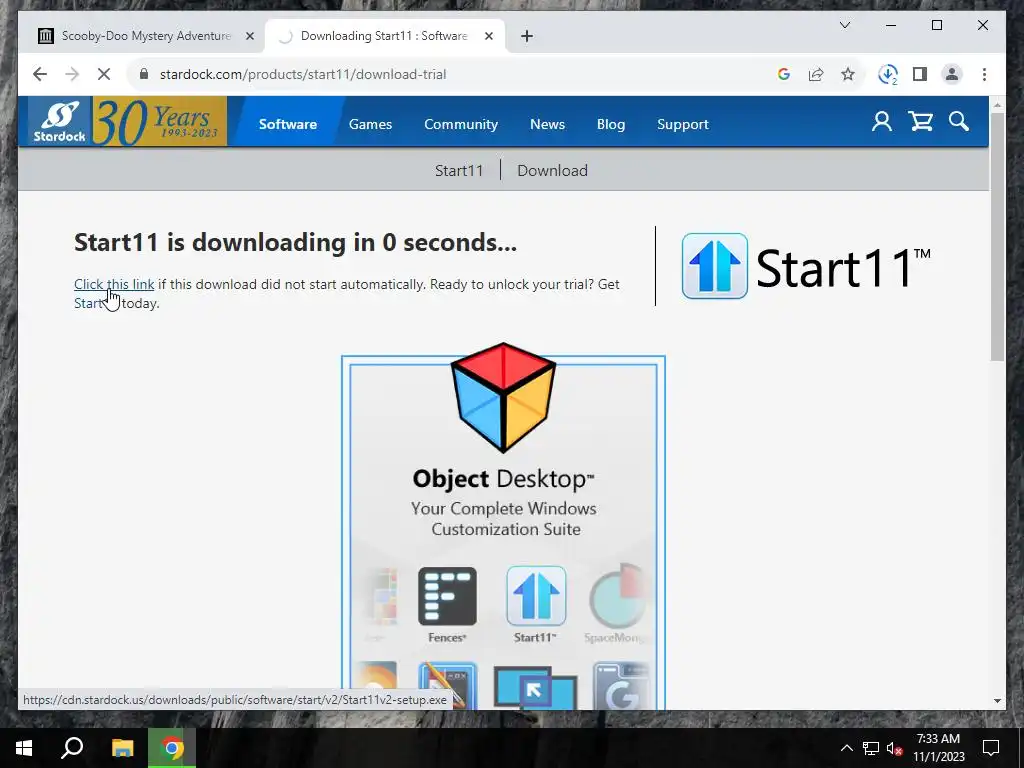Screen dimensions: 1024x768
Task: Click the Stardock logo in the header
Action: [59, 121]
